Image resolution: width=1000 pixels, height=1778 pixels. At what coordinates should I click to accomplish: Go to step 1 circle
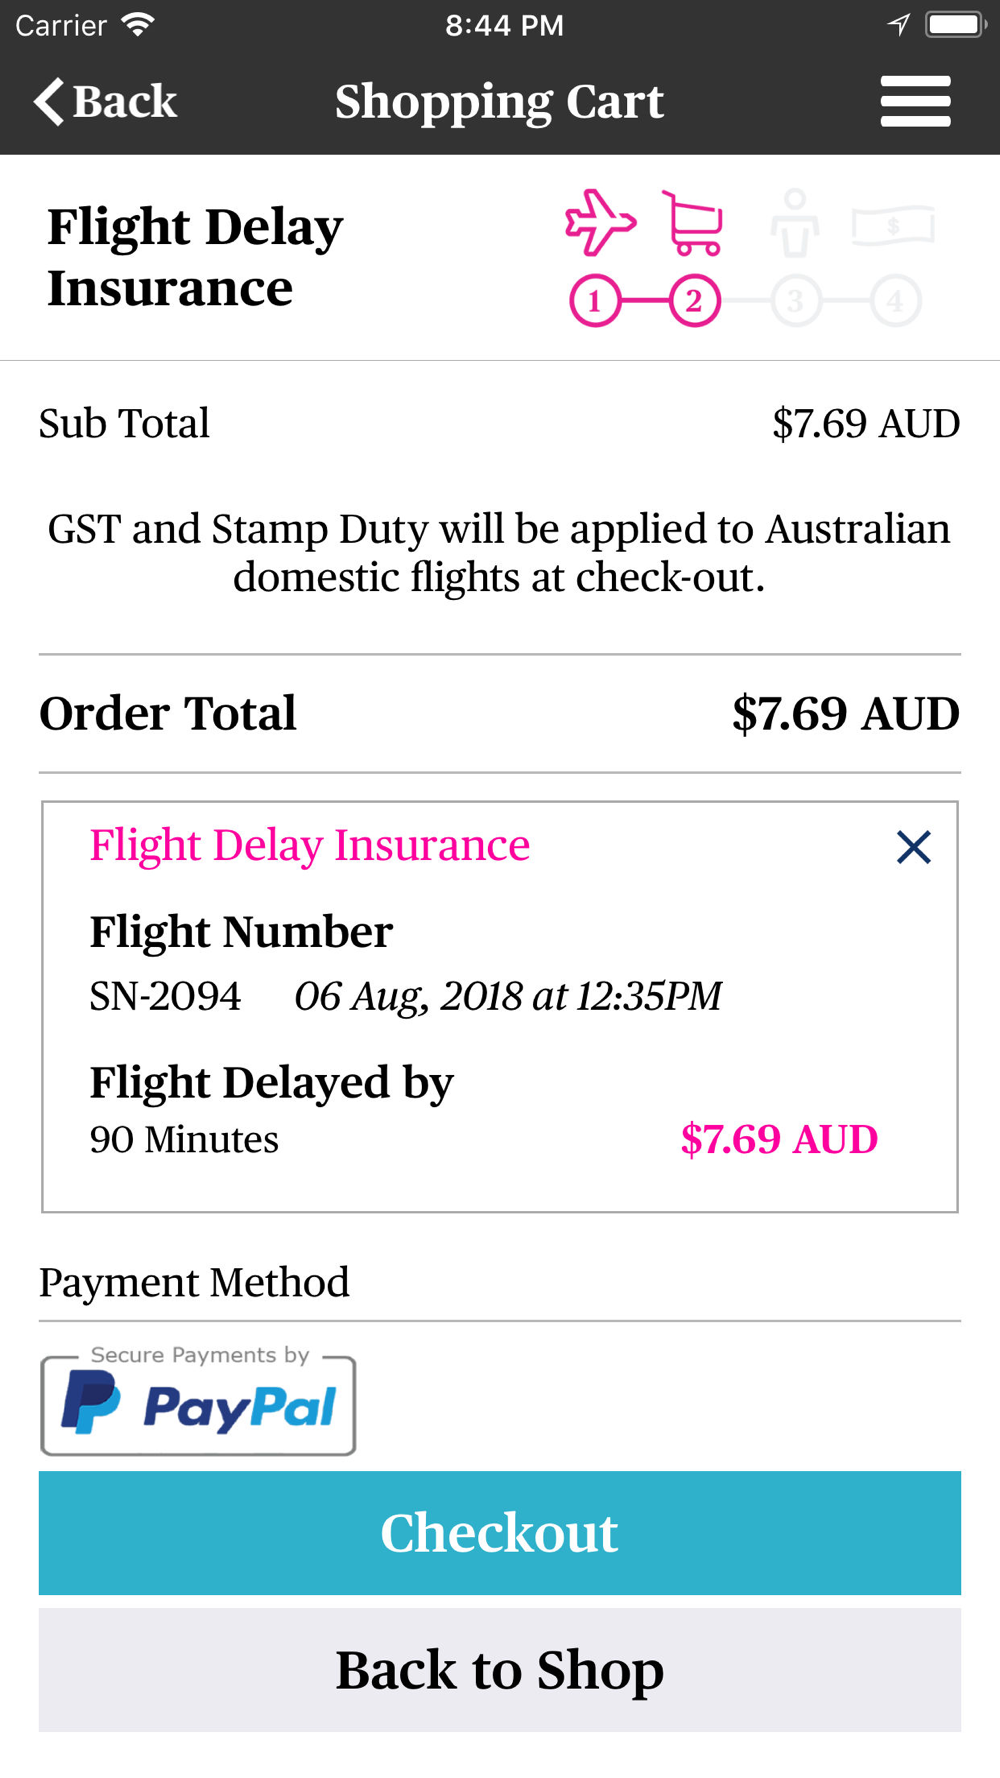[x=595, y=300]
